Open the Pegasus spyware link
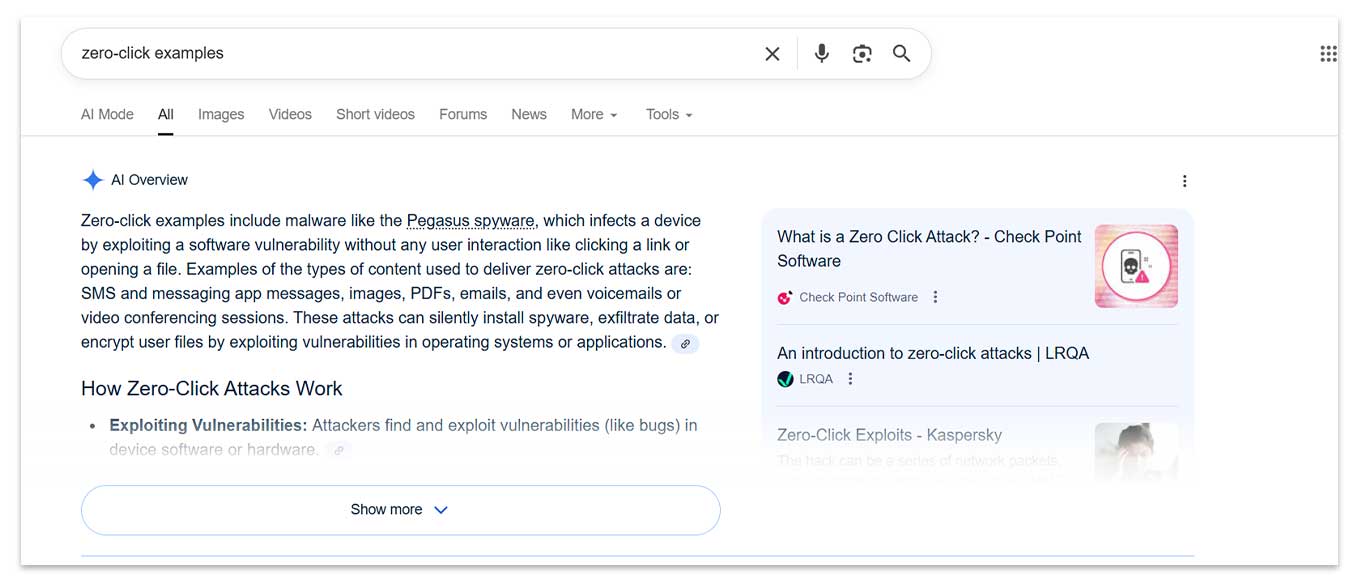Viewport: 1358px width, 581px height. [470, 221]
